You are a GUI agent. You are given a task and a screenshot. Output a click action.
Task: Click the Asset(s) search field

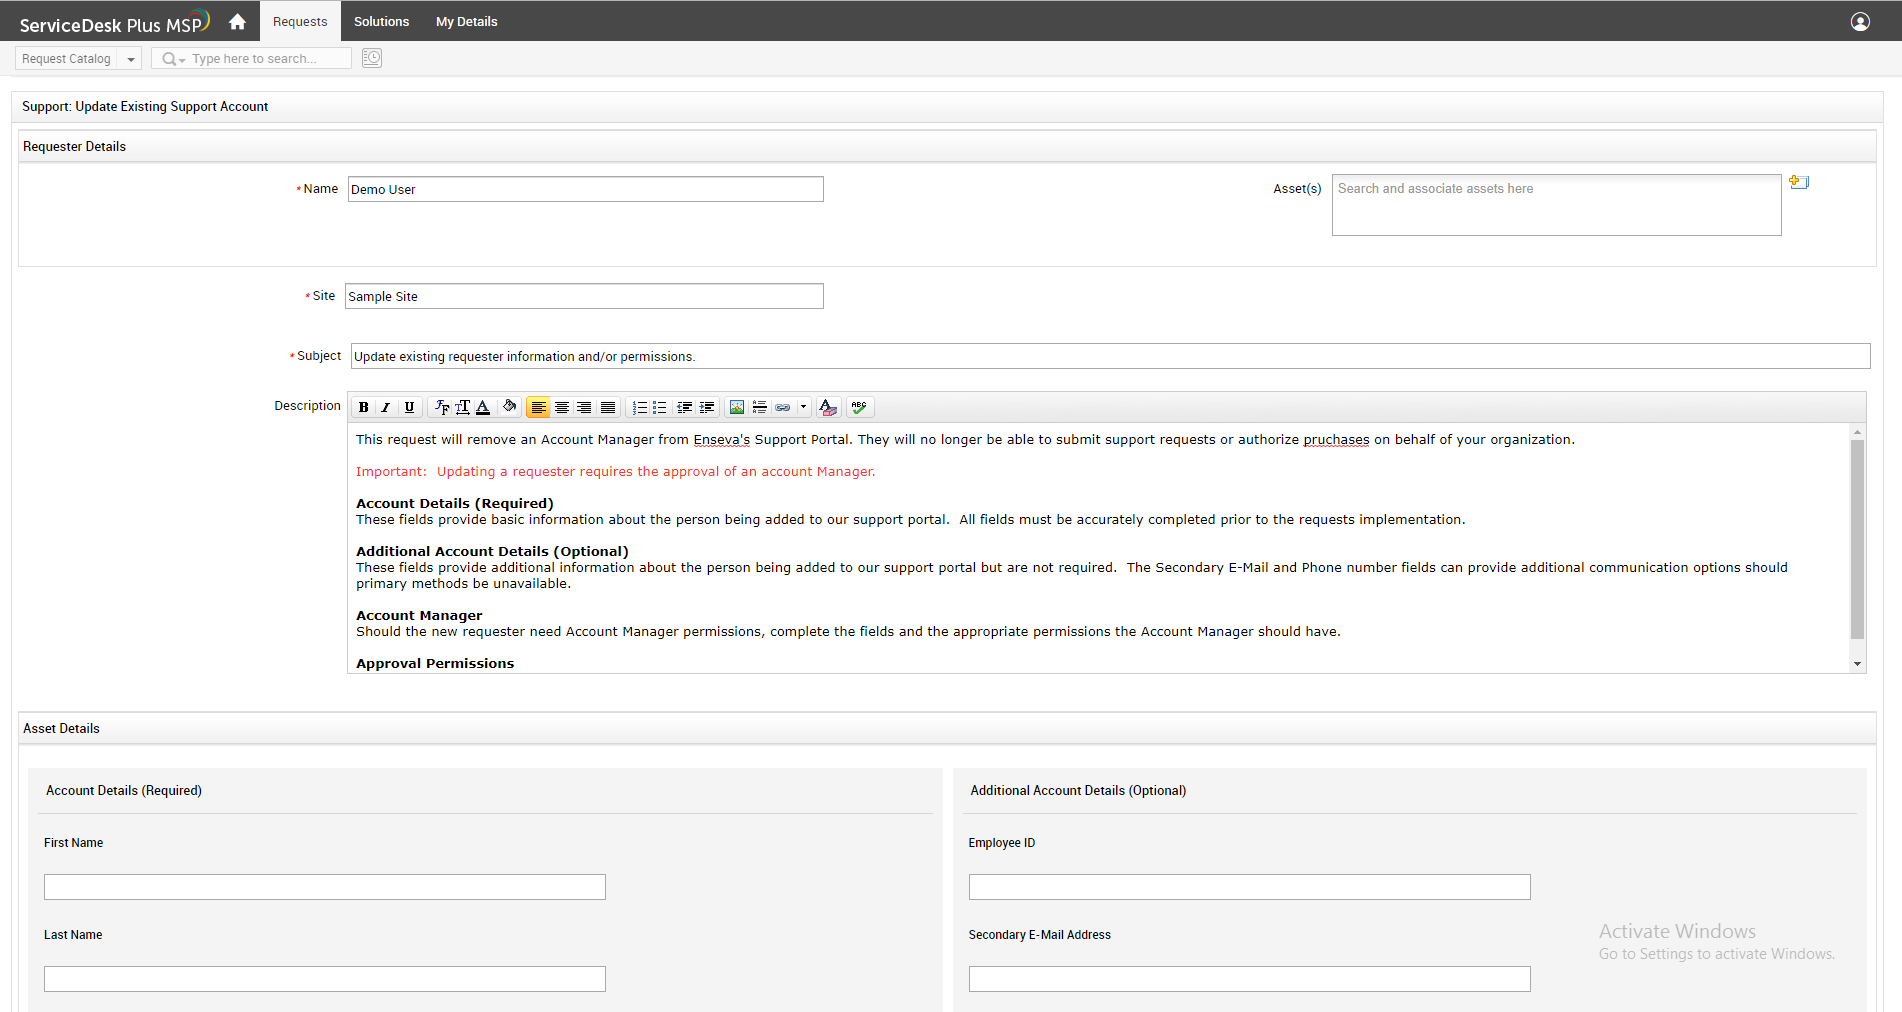(1556, 205)
